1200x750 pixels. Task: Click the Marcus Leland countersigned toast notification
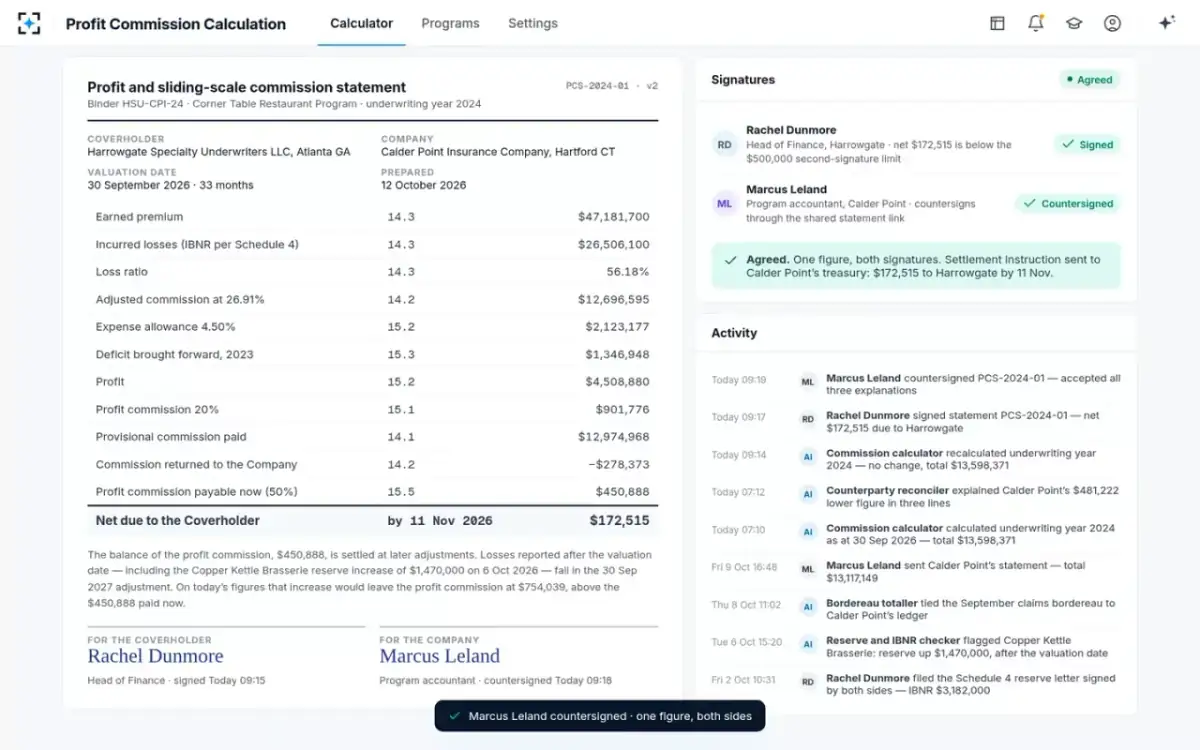[x=600, y=716]
